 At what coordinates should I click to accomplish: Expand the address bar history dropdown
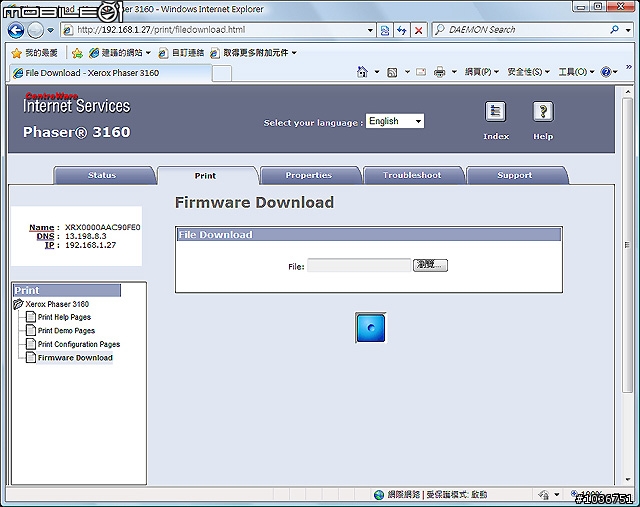tap(370, 30)
